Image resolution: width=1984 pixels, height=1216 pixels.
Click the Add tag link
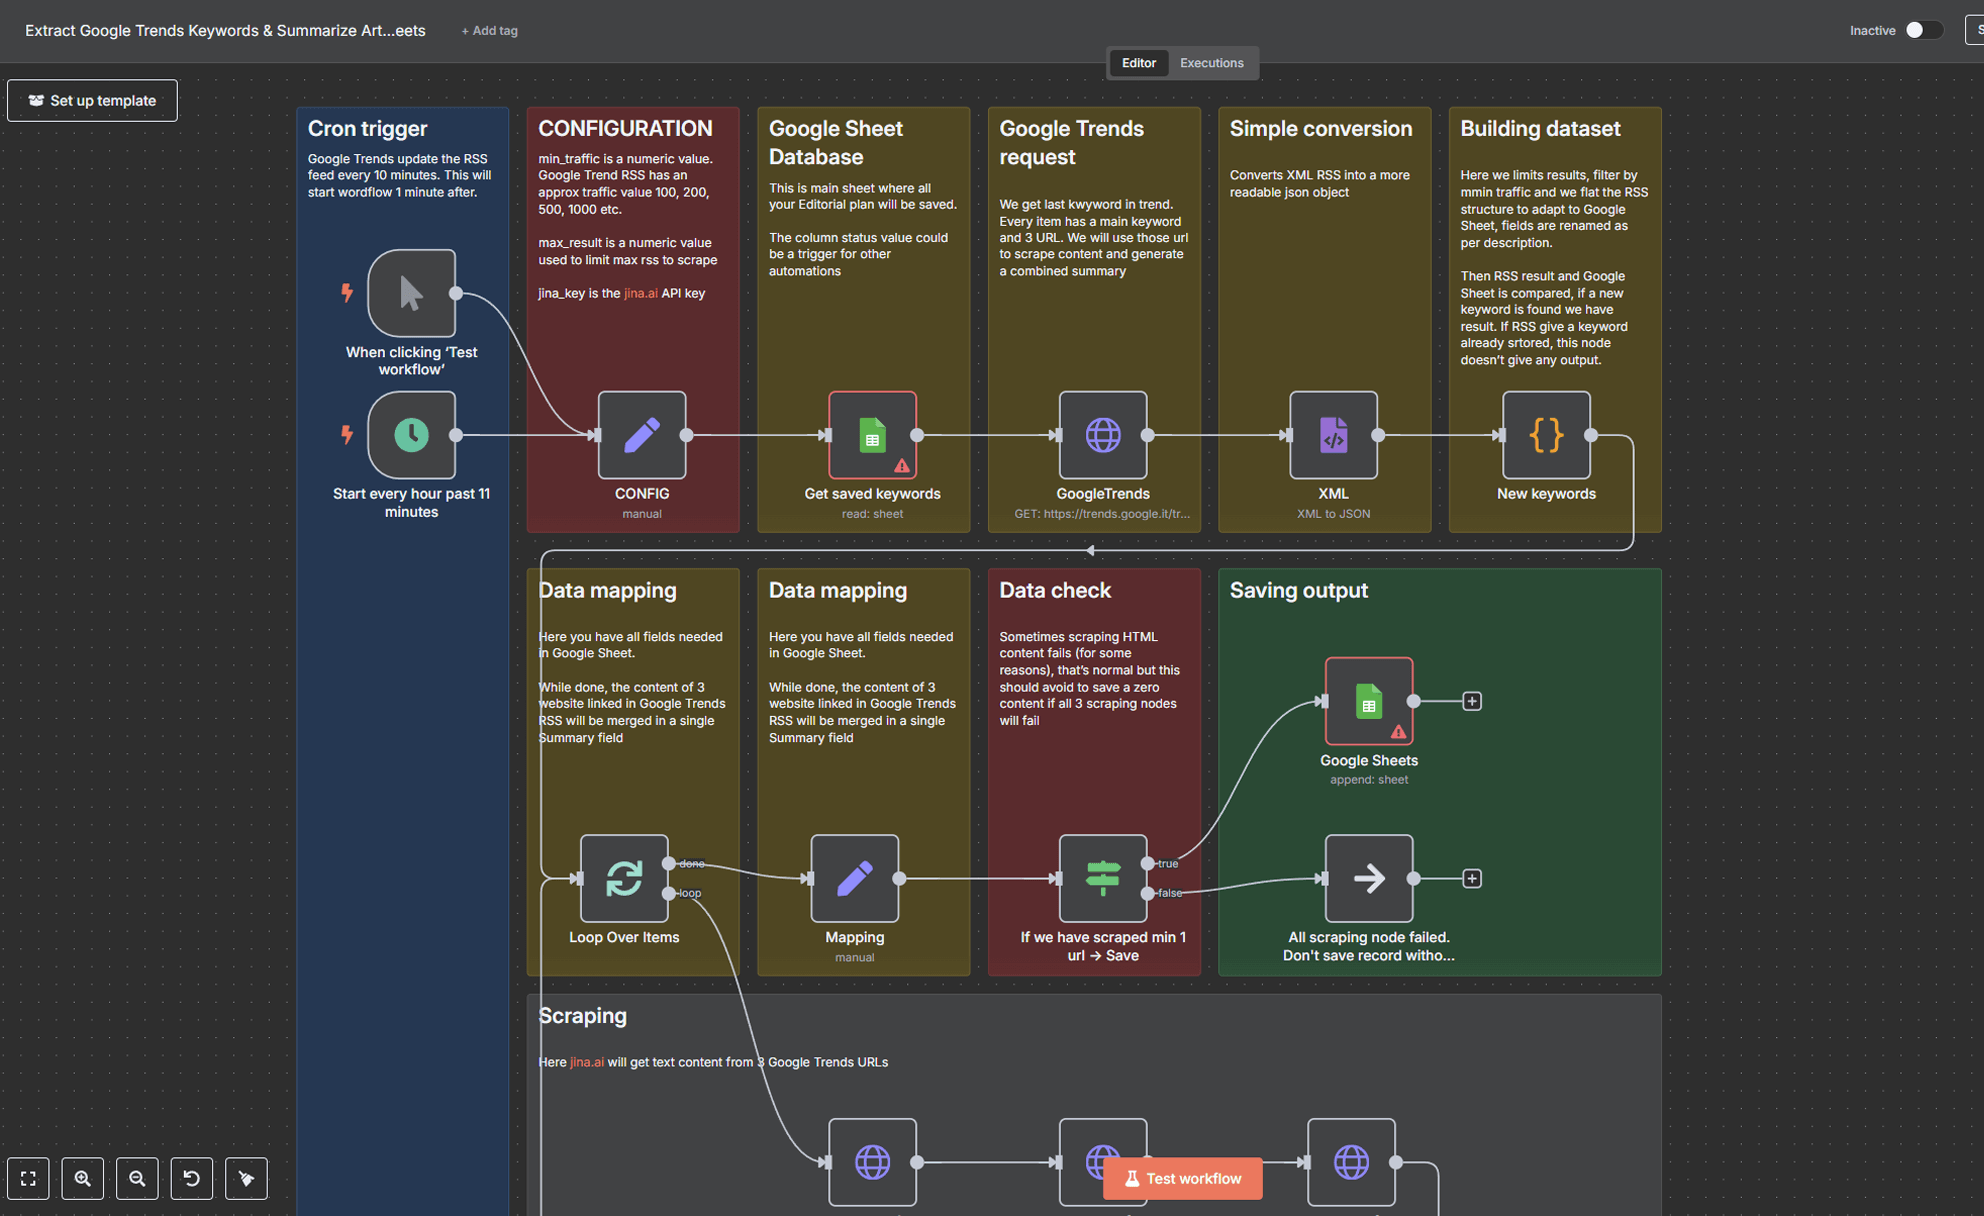pos(489,31)
